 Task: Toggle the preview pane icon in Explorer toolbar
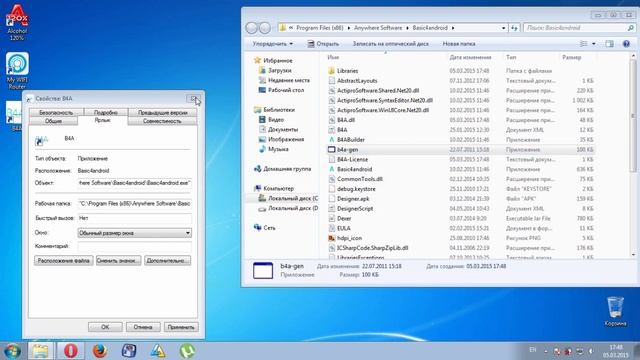(609, 44)
